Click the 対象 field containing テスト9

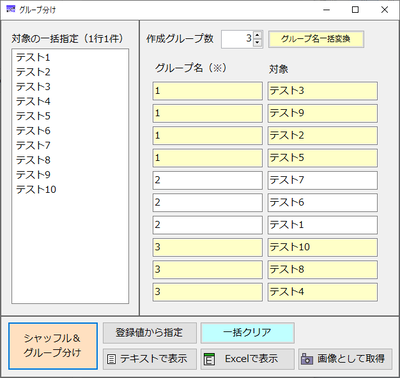[x=323, y=113]
